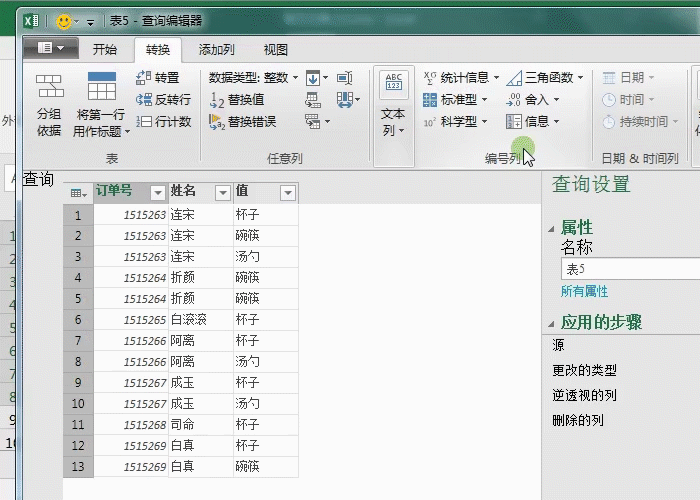The image size is (700, 500).
Task: Select the 逆透视的列 applied step
Action: [584, 395]
